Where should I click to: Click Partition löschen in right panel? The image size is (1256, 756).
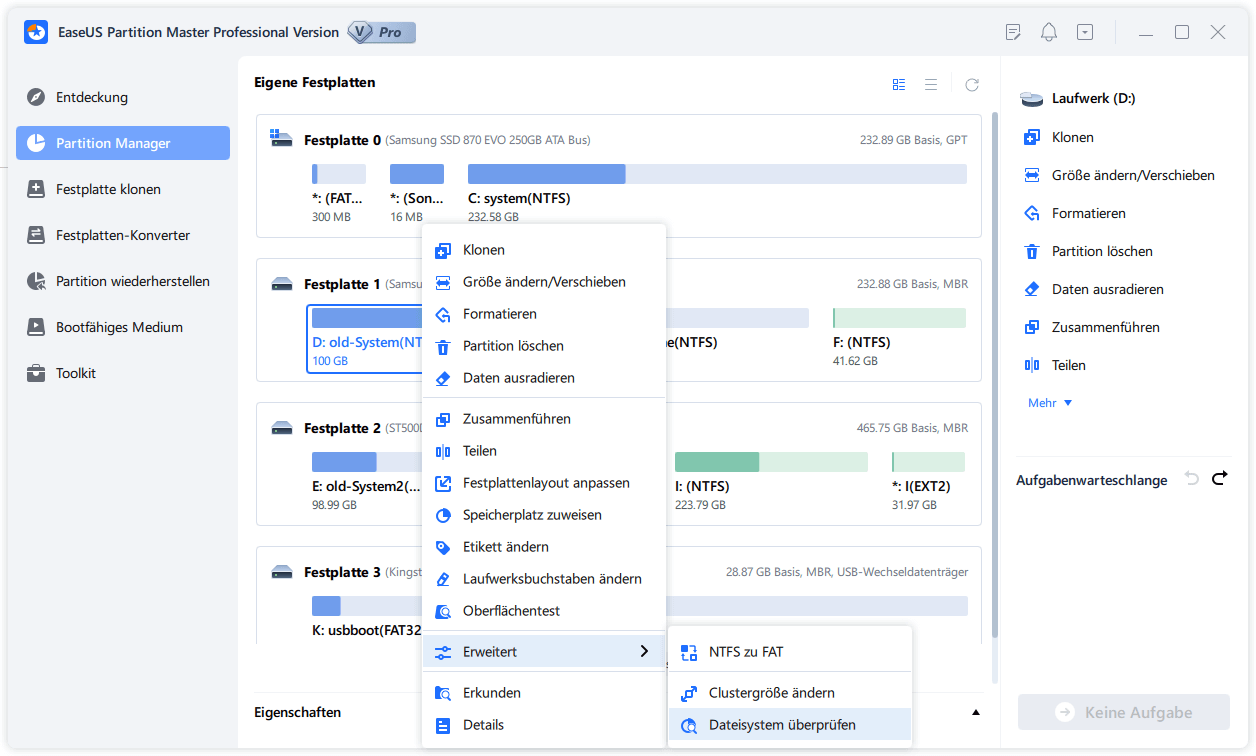[x=1087, y=251]
